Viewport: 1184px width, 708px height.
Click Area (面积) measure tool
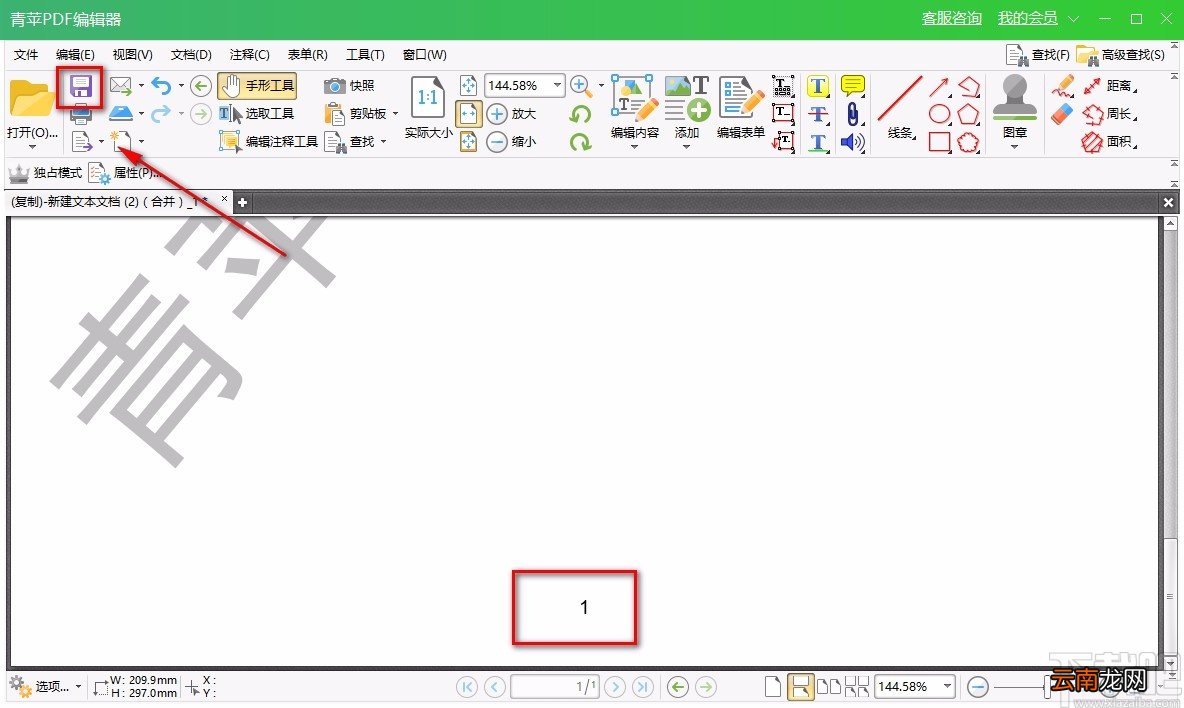click(x=1108, y=142)
